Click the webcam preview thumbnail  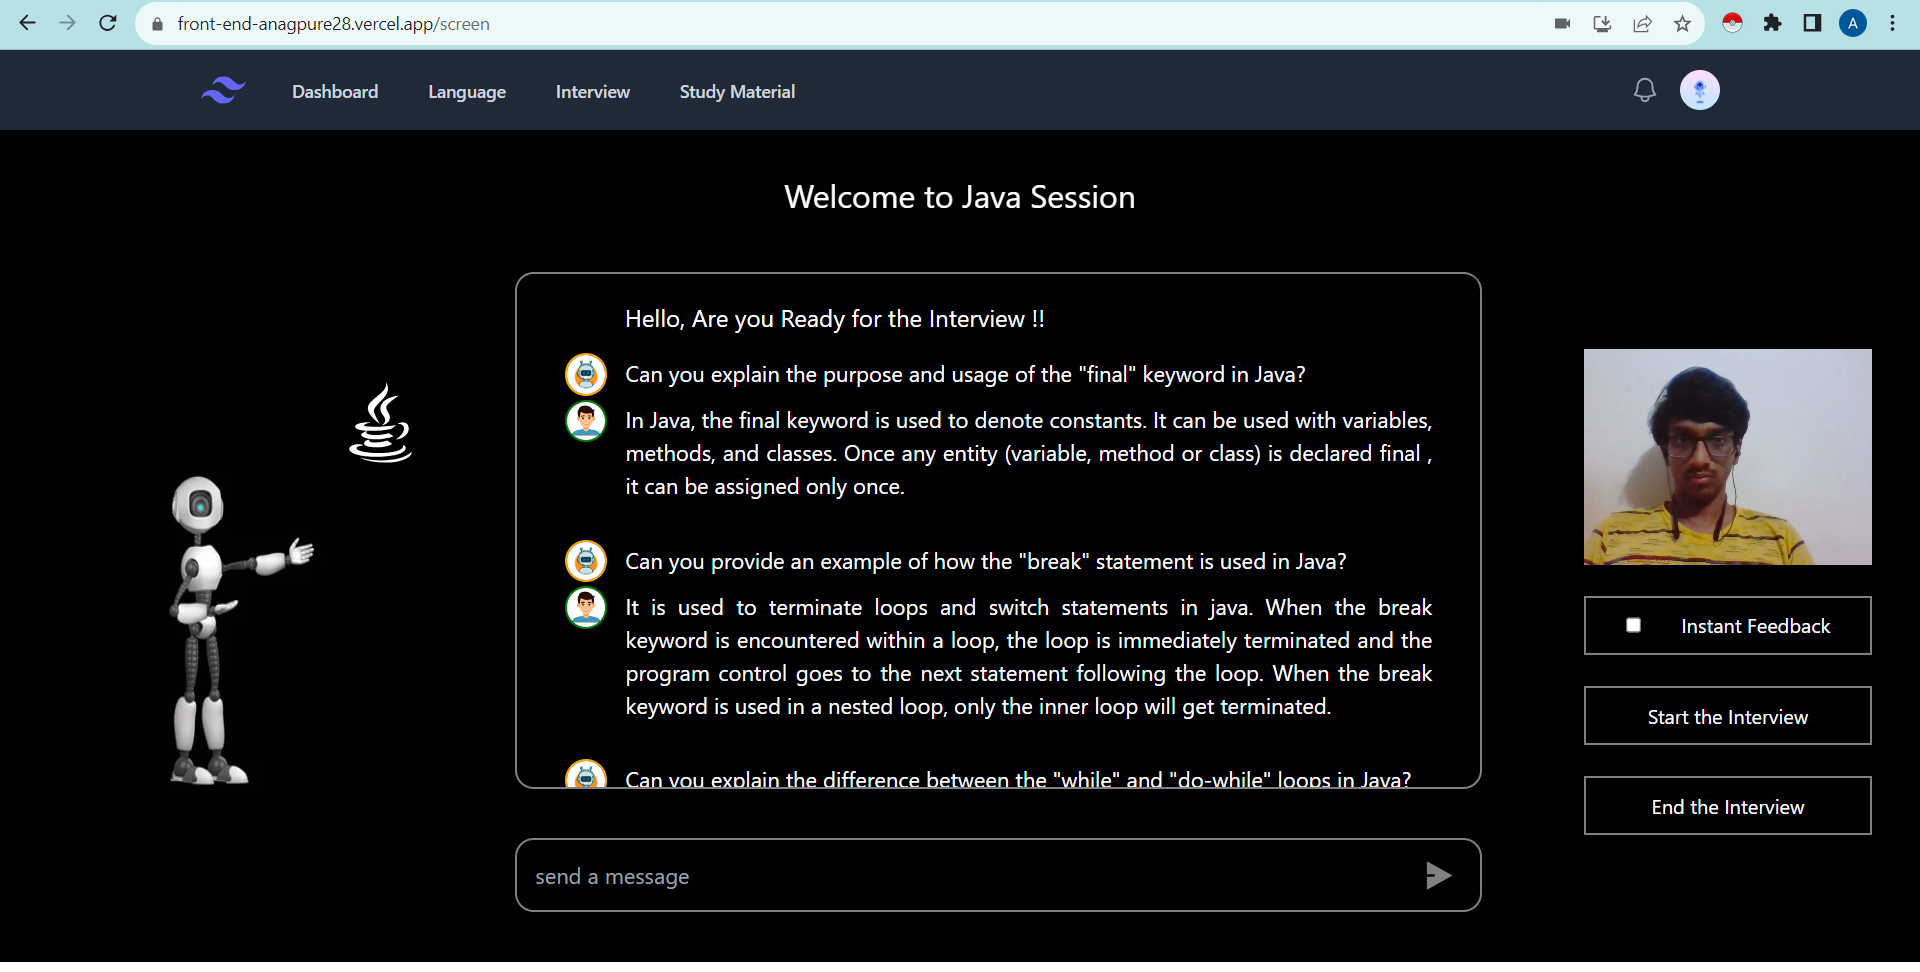1727,457
